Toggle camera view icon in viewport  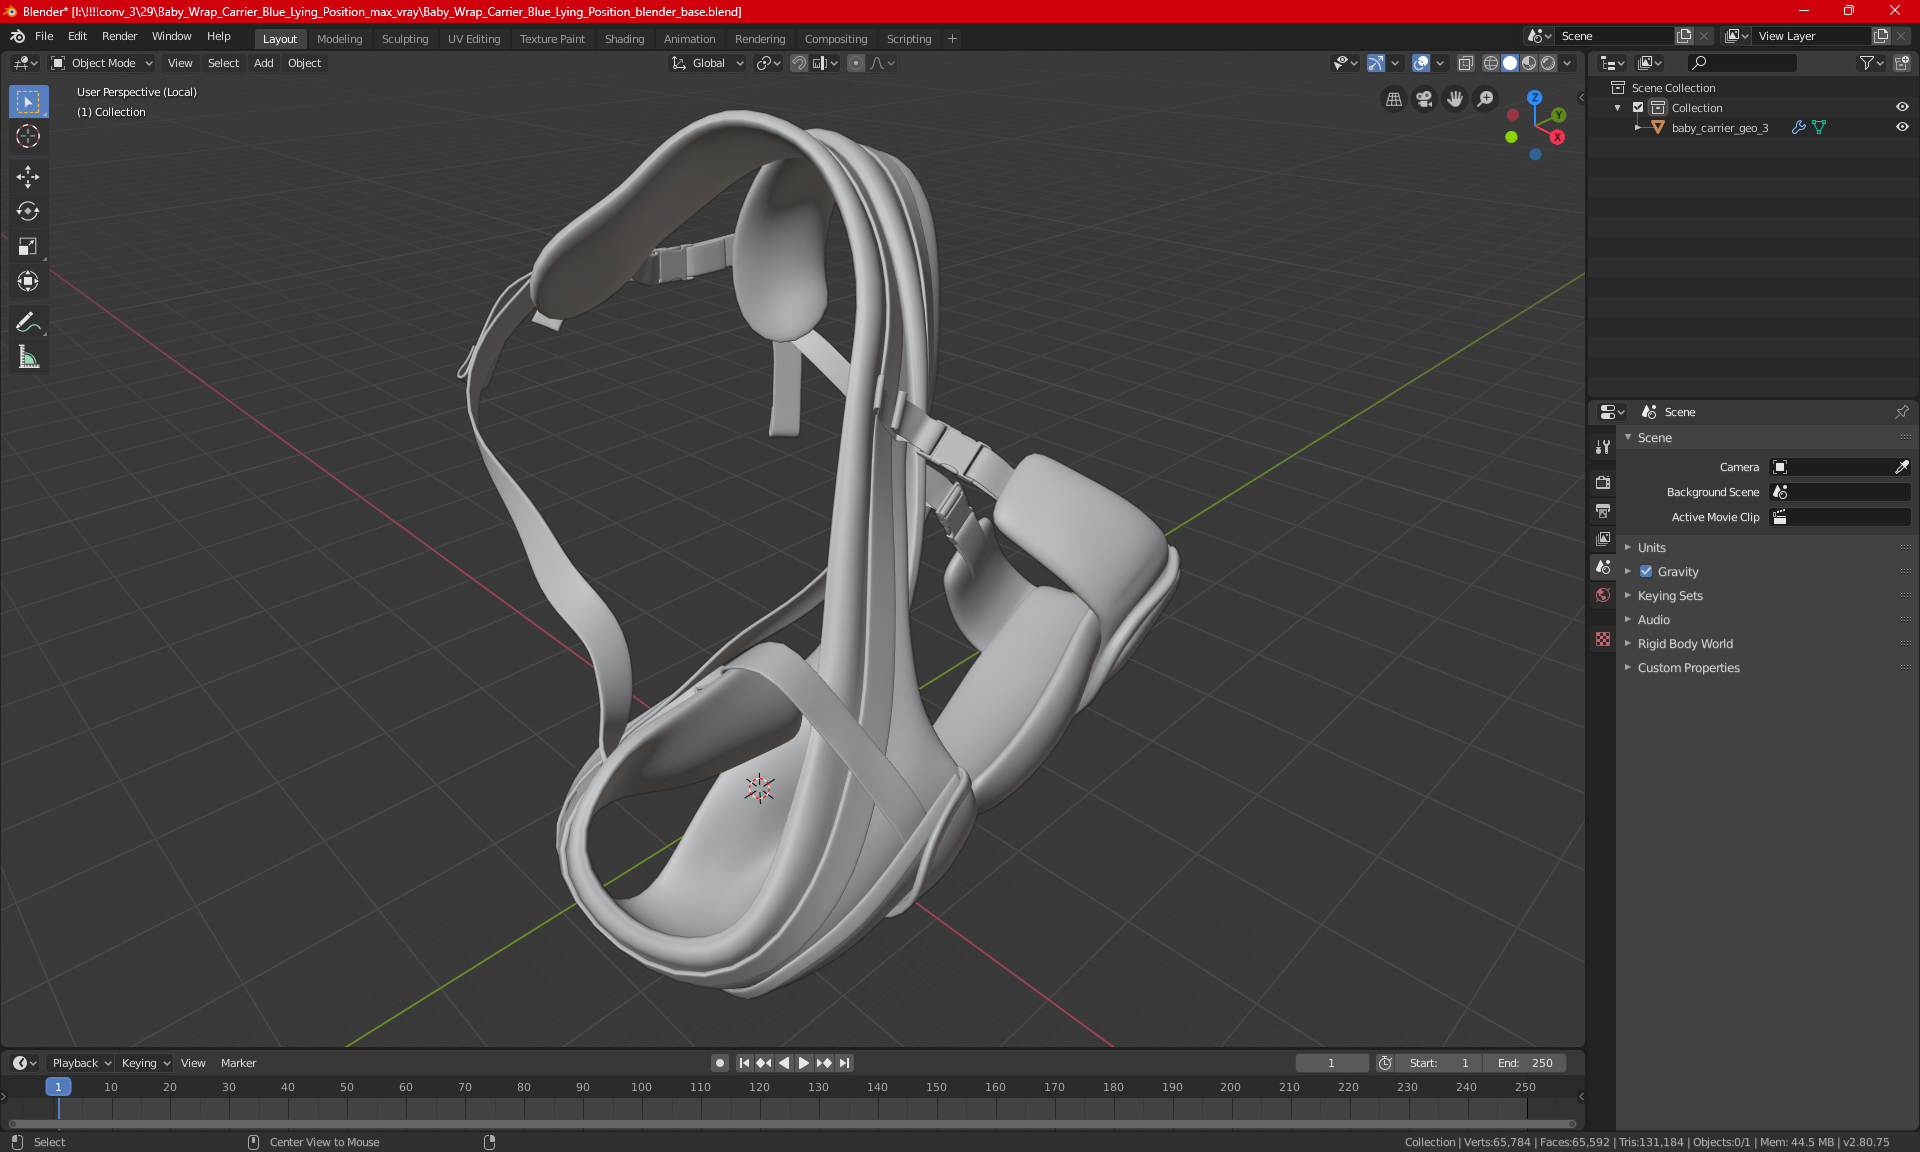1424,99
